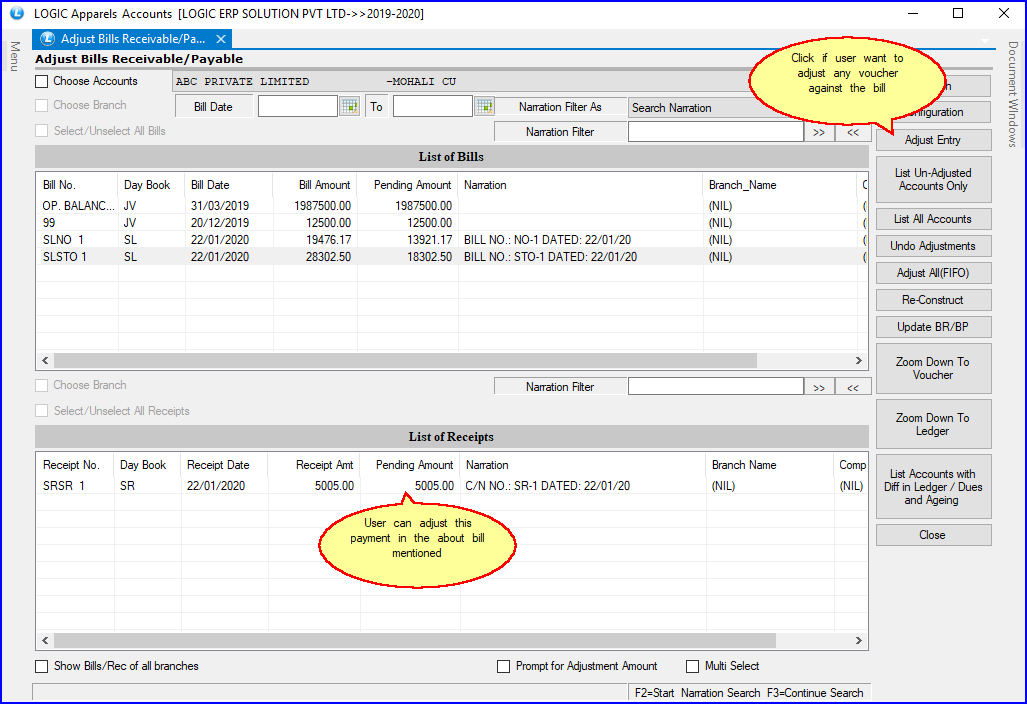This screenshot has height=704, width=1027.
Task: Click left arrow of List of Receipts scrollbar
Action: (45, 640)
